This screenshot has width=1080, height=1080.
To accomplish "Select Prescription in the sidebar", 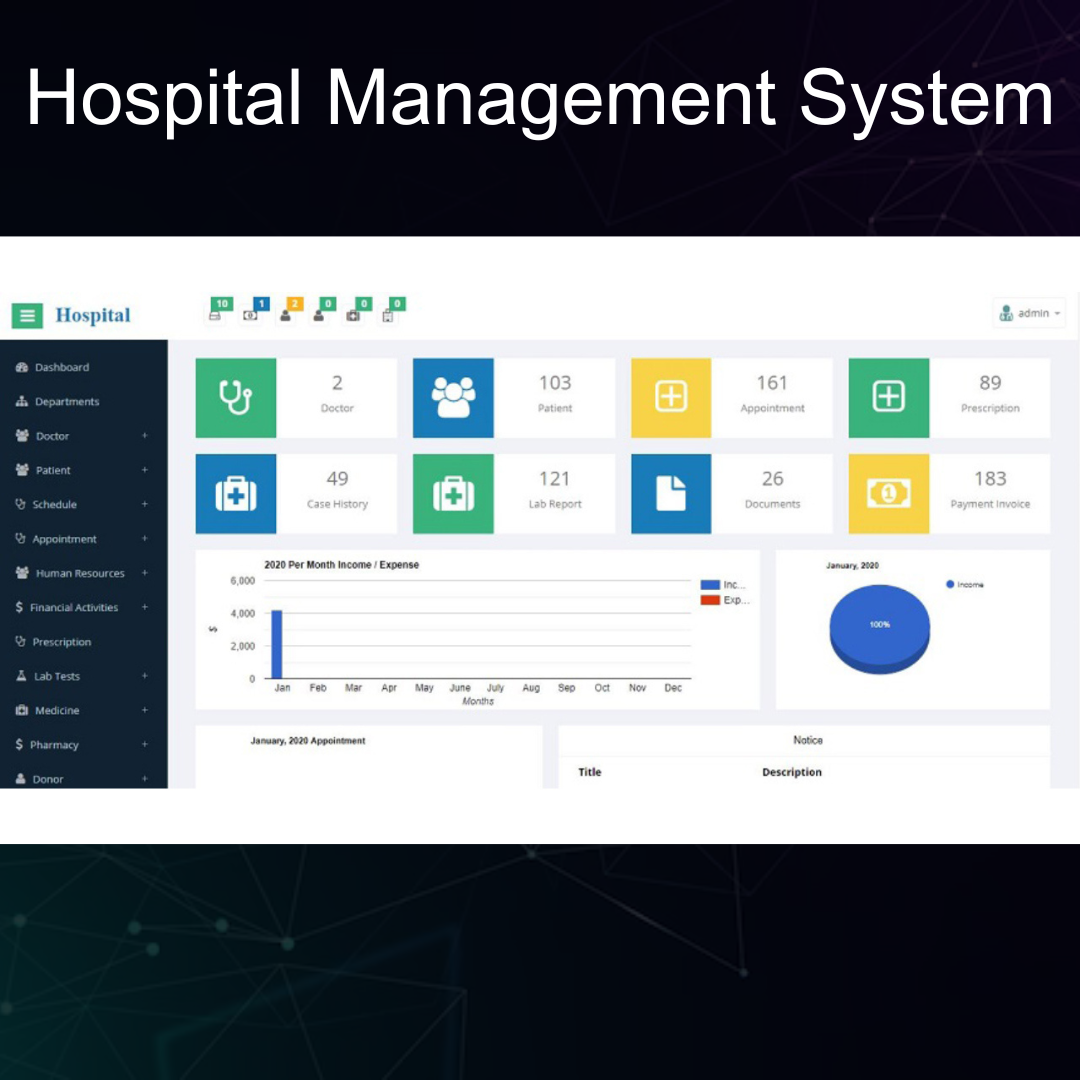I will point(61,642).
